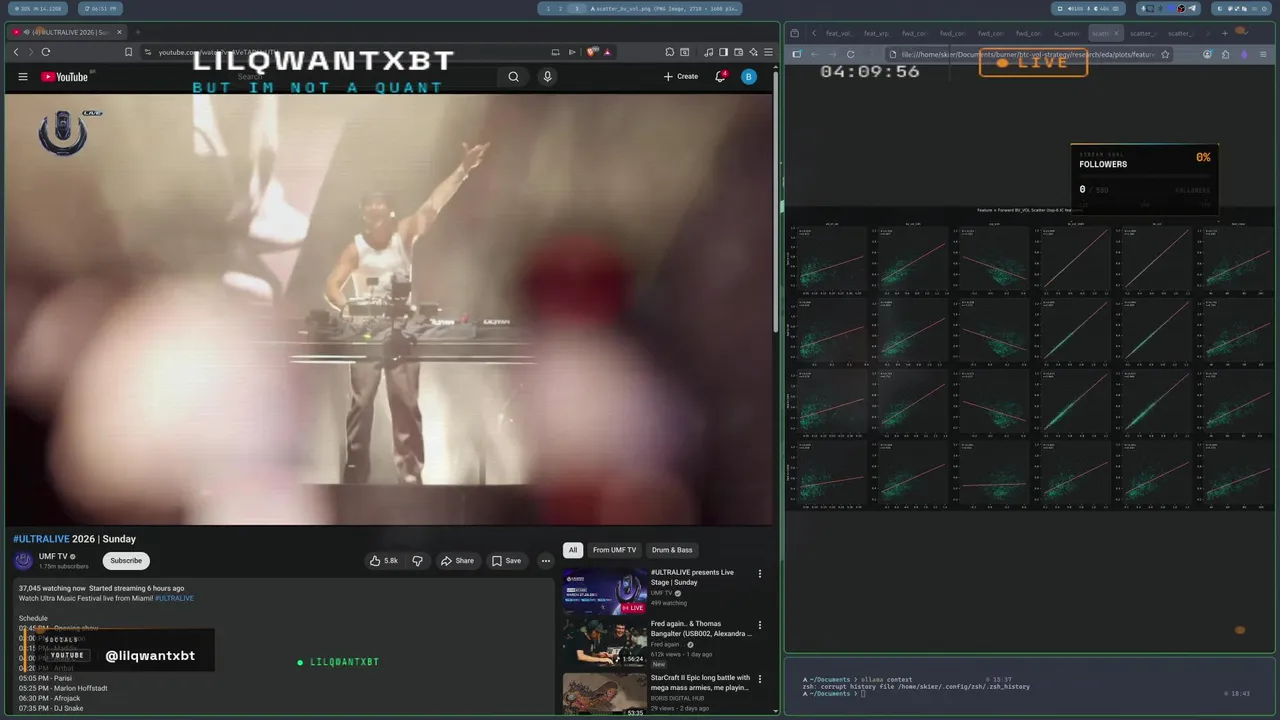Open more actions ellipsis under the video
This screenshot has height=720, width=1280.
[545, 561]
